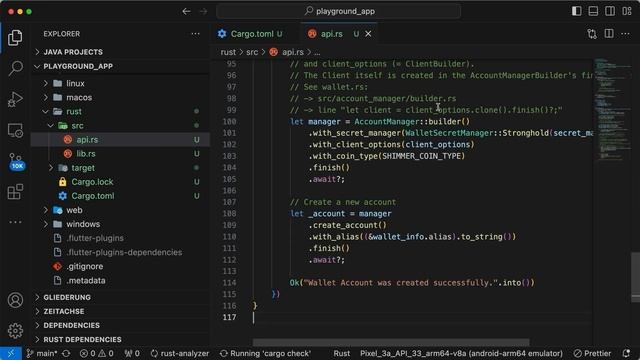
Task: Split the editor to the right
Action: click(609, 34)
